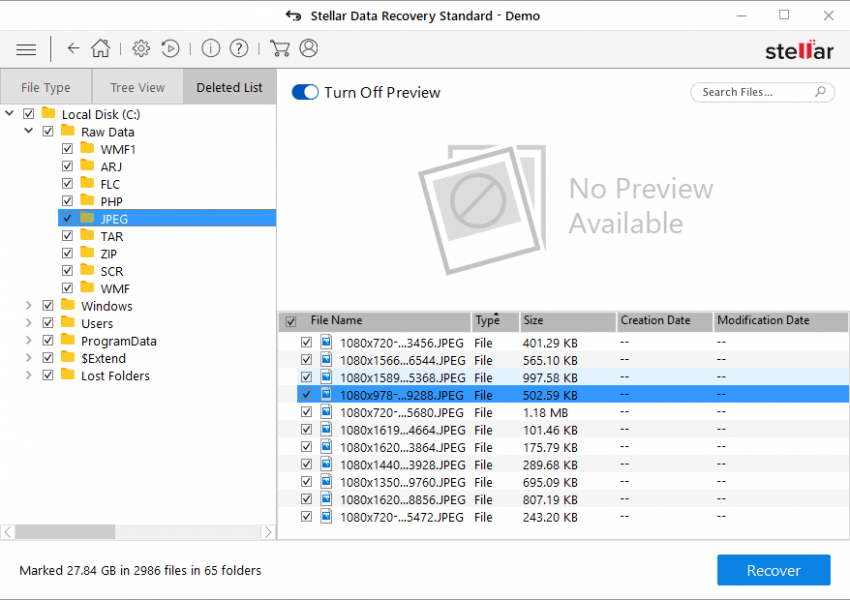Select the Deleted List tab
Image resolution: width=850 pixels, height=600 pixels.
tap(230, 87)
